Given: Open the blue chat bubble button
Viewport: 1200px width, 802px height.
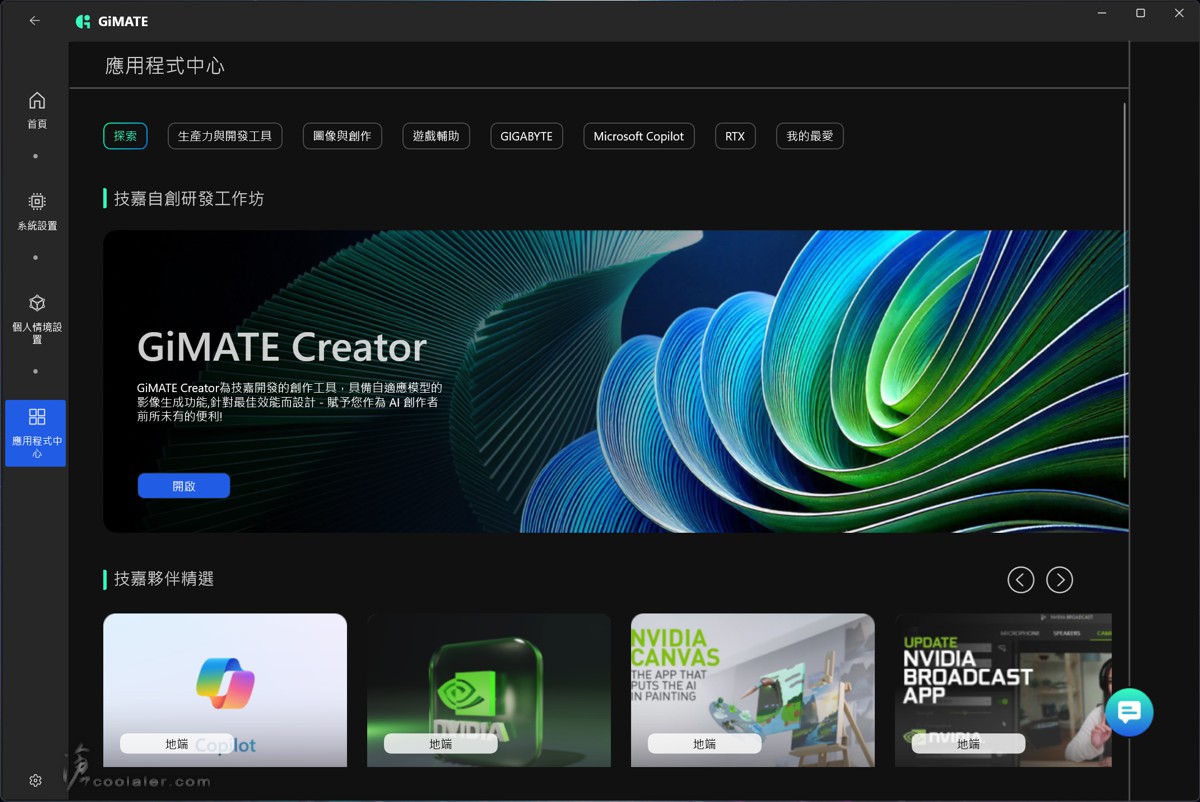Looking at the screenshot, I should point(1129,712).
